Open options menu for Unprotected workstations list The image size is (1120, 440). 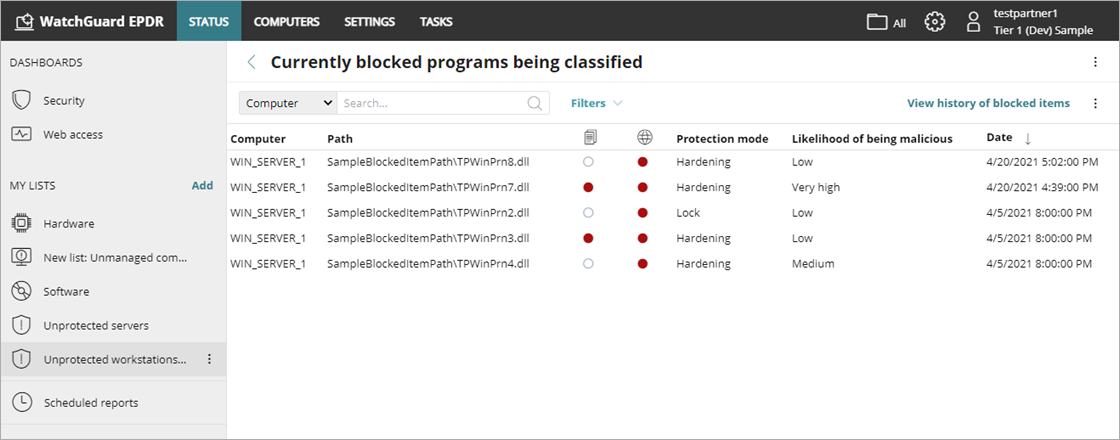[x=209, y=359]
